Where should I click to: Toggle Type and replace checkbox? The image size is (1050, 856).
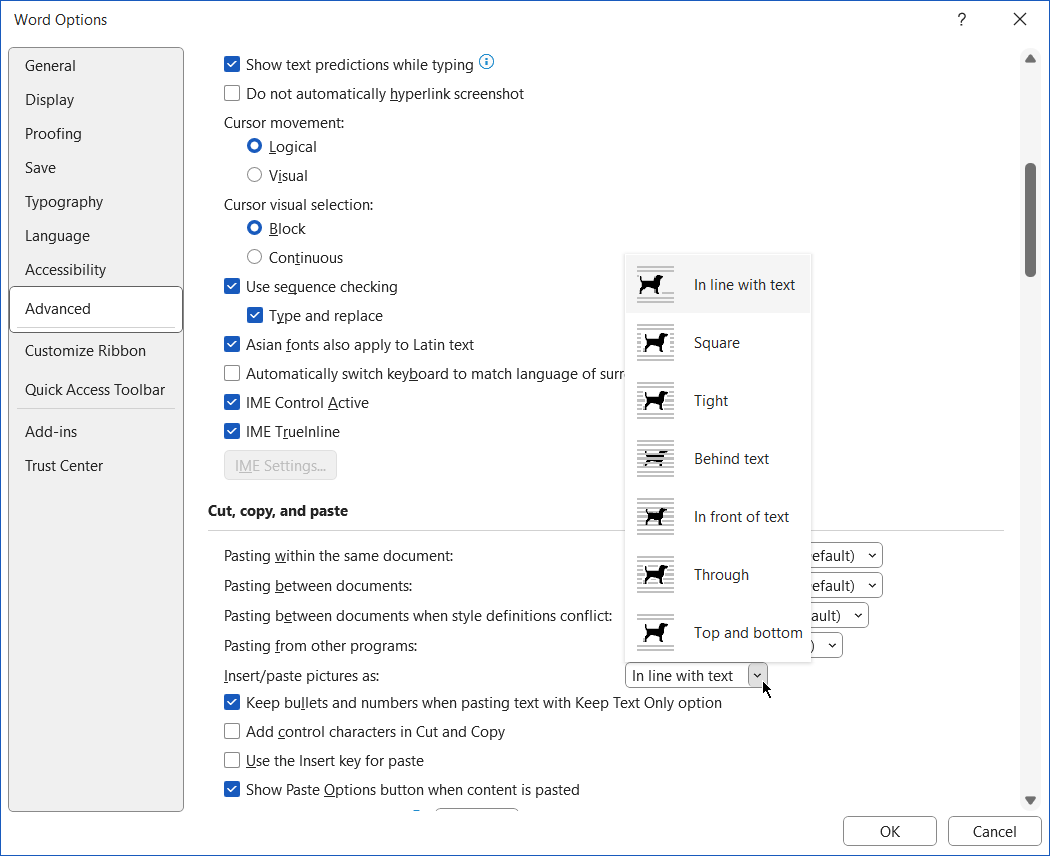click(x=254, y=315)
